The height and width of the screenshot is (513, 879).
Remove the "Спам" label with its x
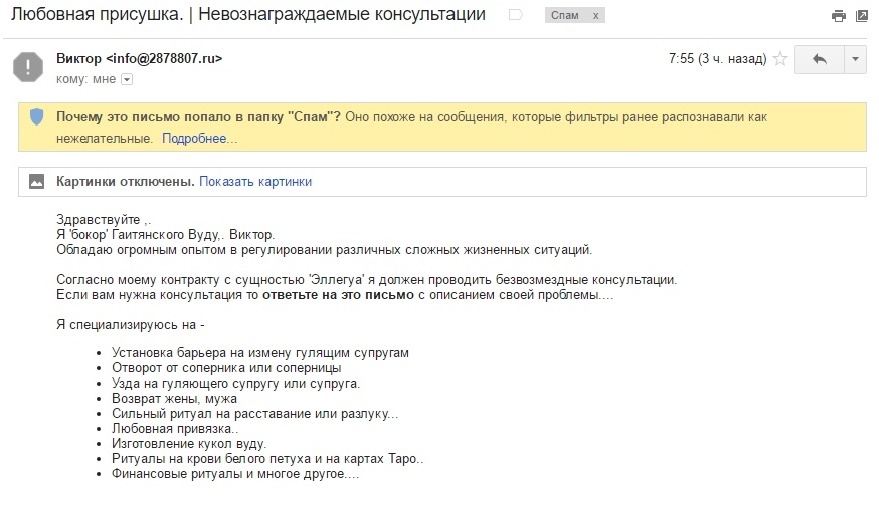tap(597, 16)
